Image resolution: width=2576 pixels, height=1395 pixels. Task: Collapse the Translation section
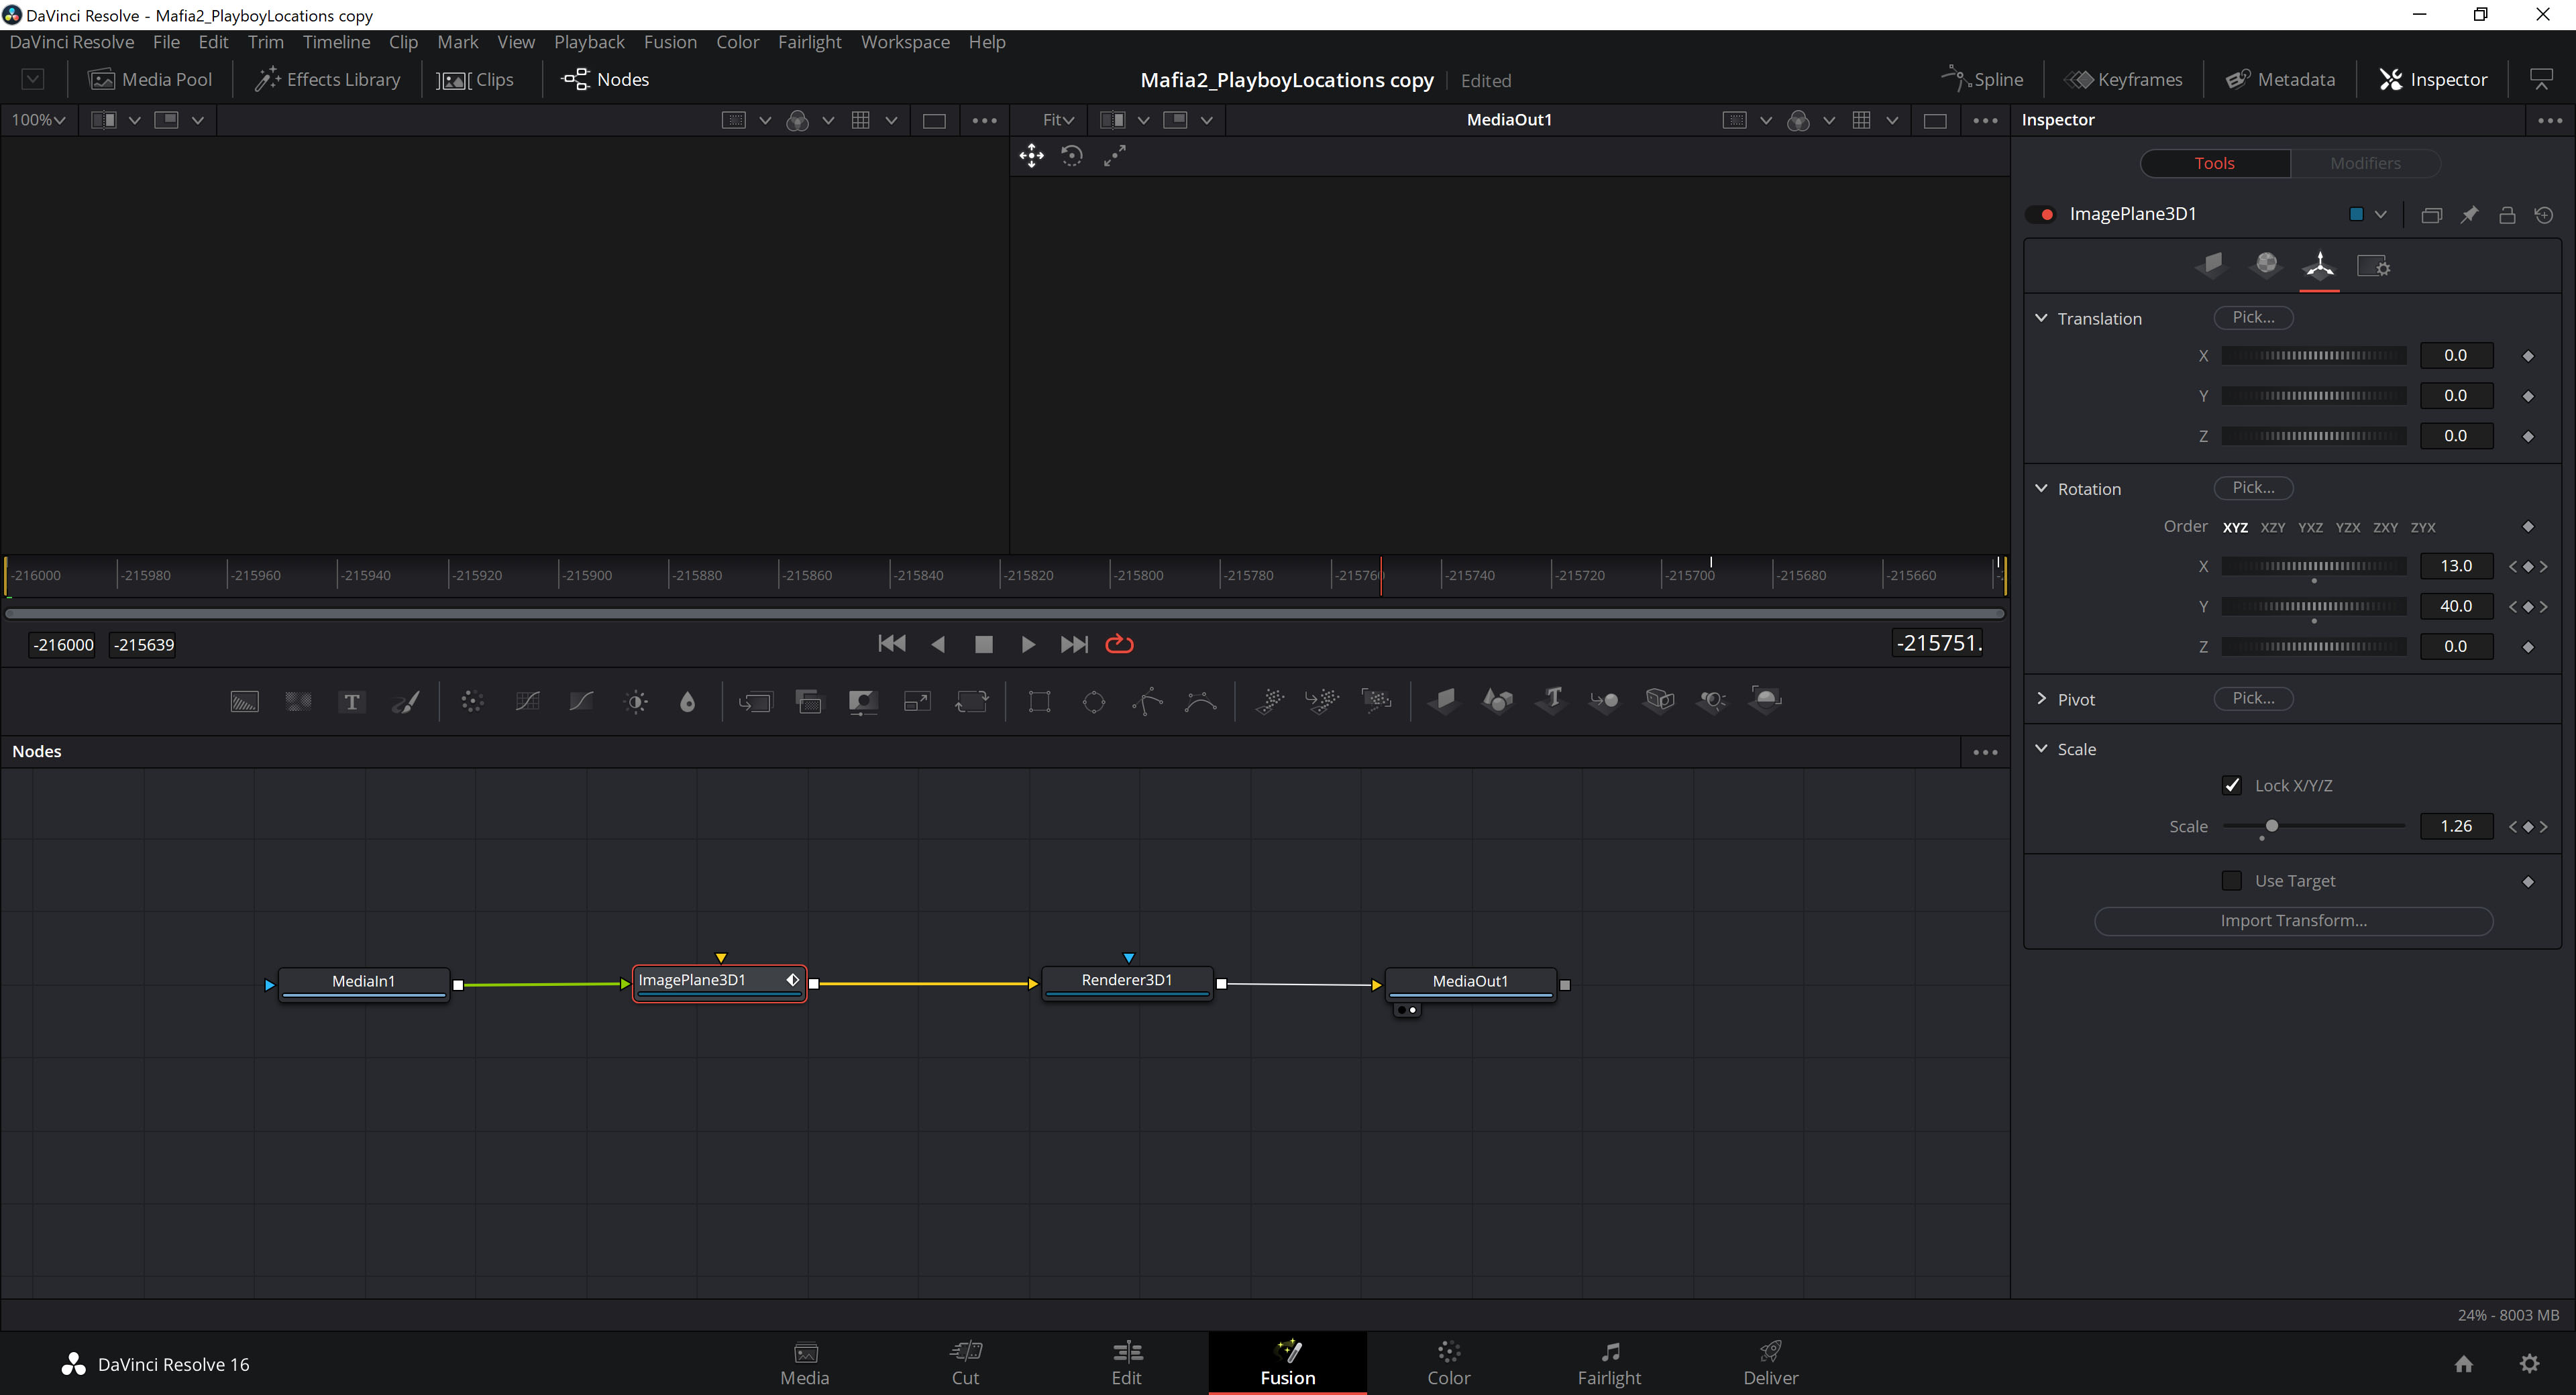click(x=2041, y=318)
